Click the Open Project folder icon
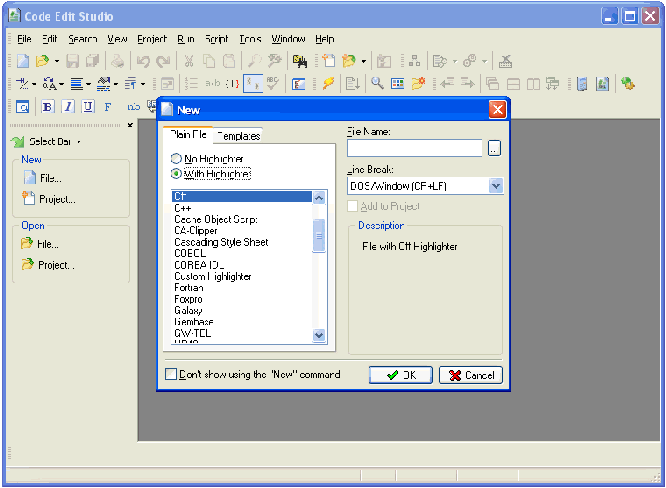The width and height of the screenshot is (666, 488). click(349, 61)
